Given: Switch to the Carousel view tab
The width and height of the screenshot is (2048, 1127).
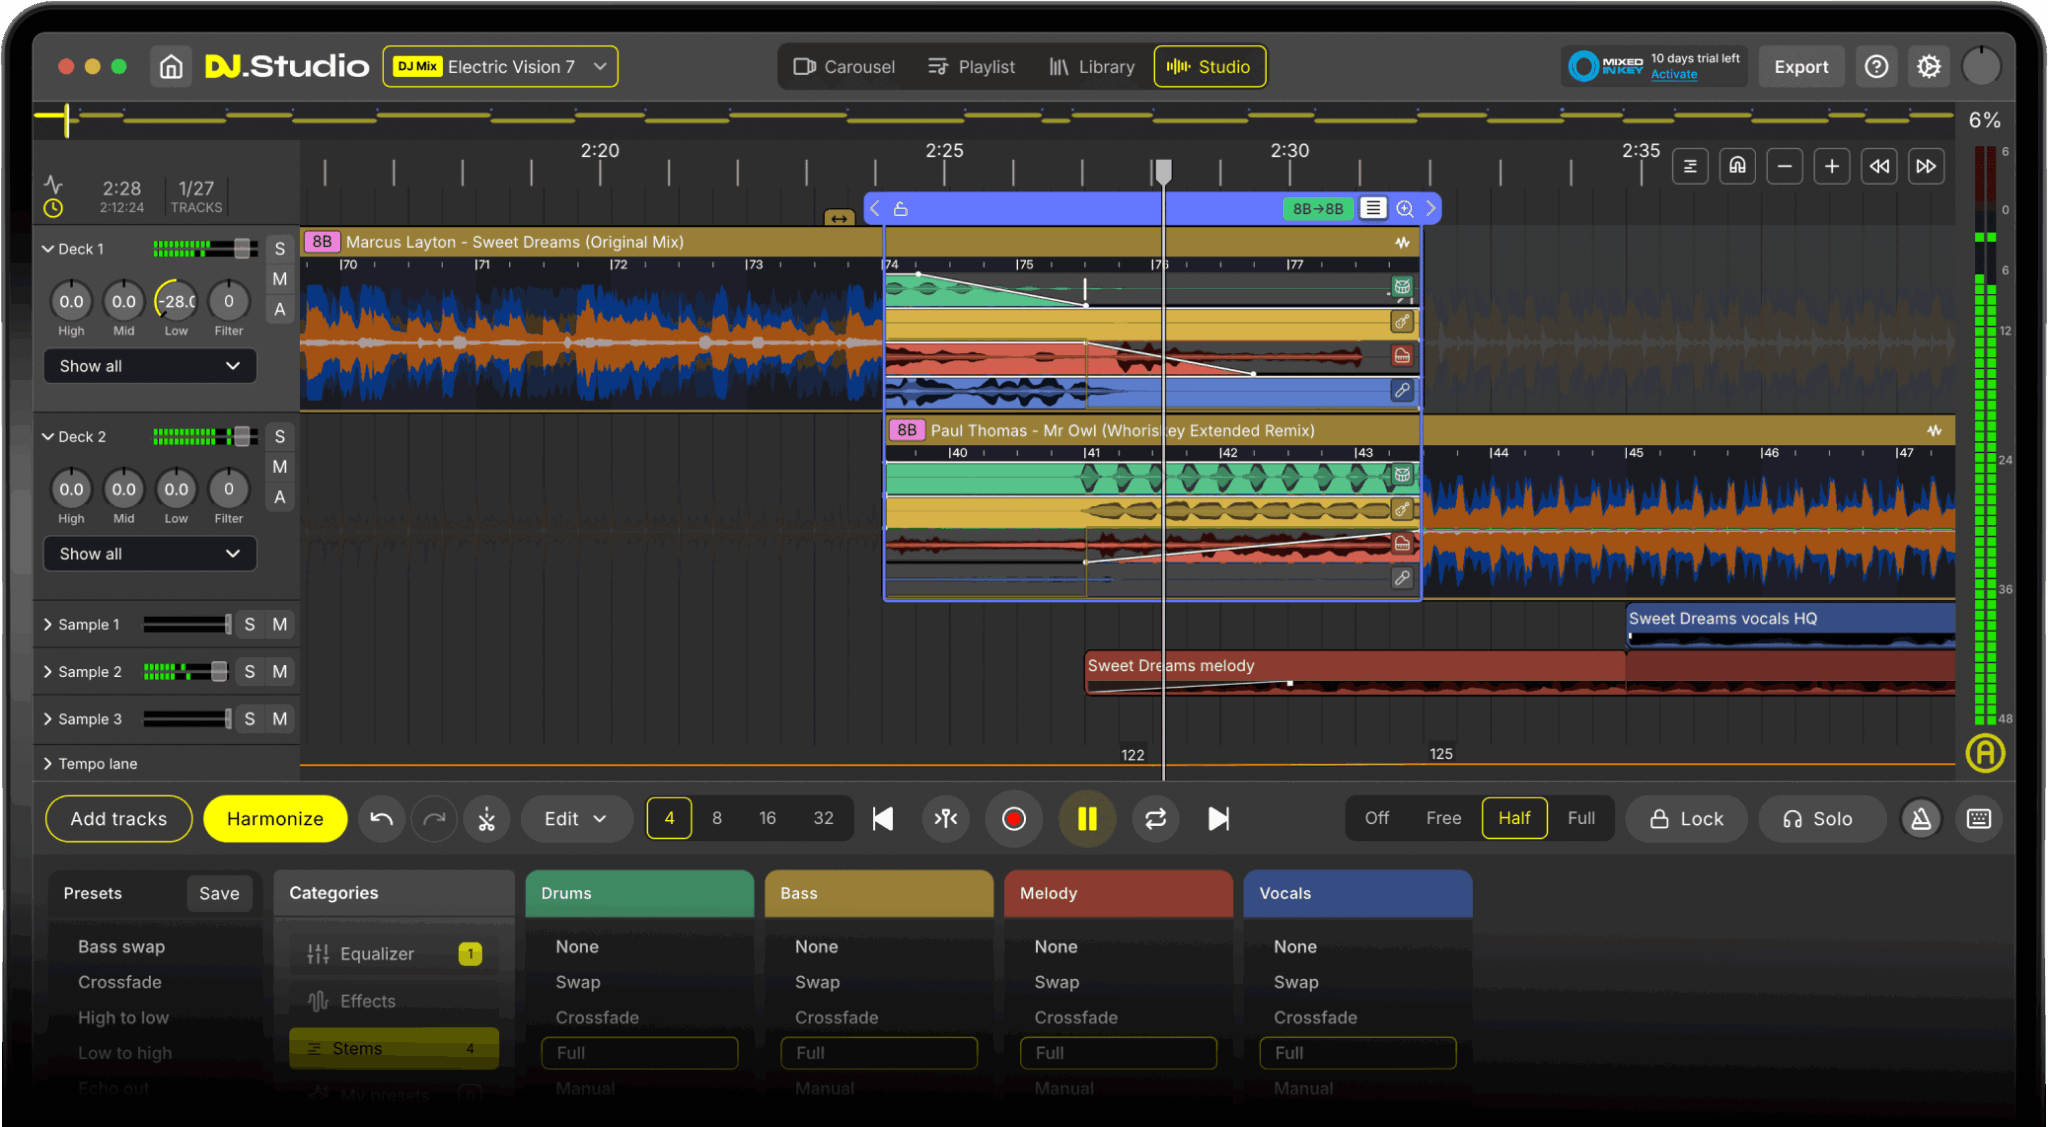Looking at the screenshot, I should point(844,67).
